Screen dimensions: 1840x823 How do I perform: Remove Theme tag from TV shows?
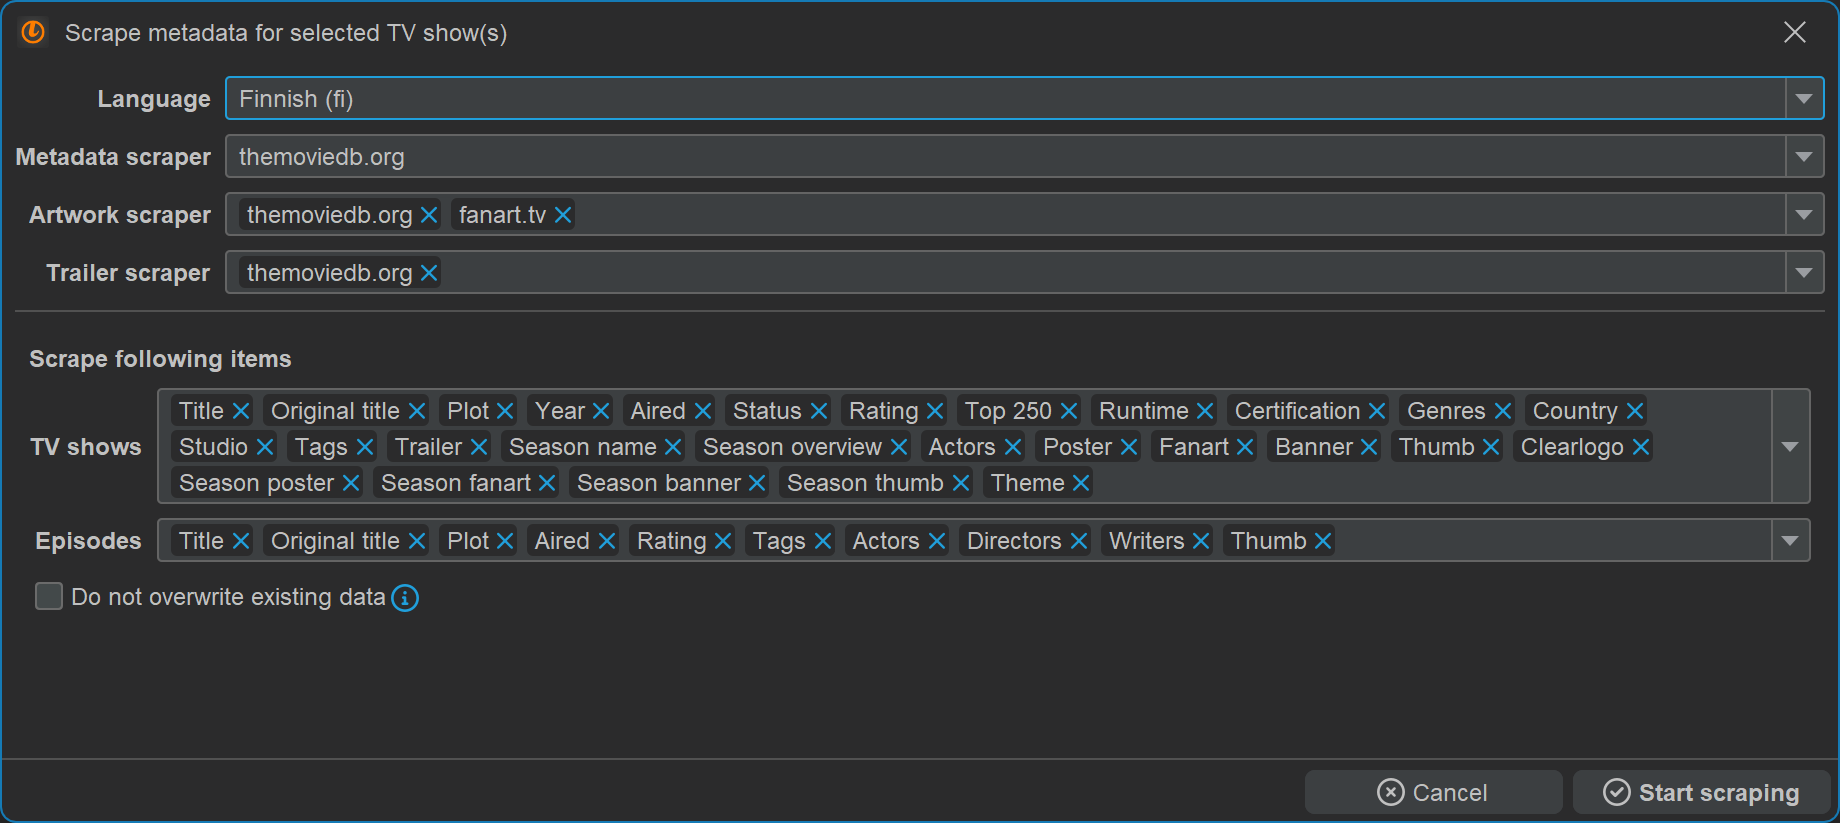(x=1081, y=483)
